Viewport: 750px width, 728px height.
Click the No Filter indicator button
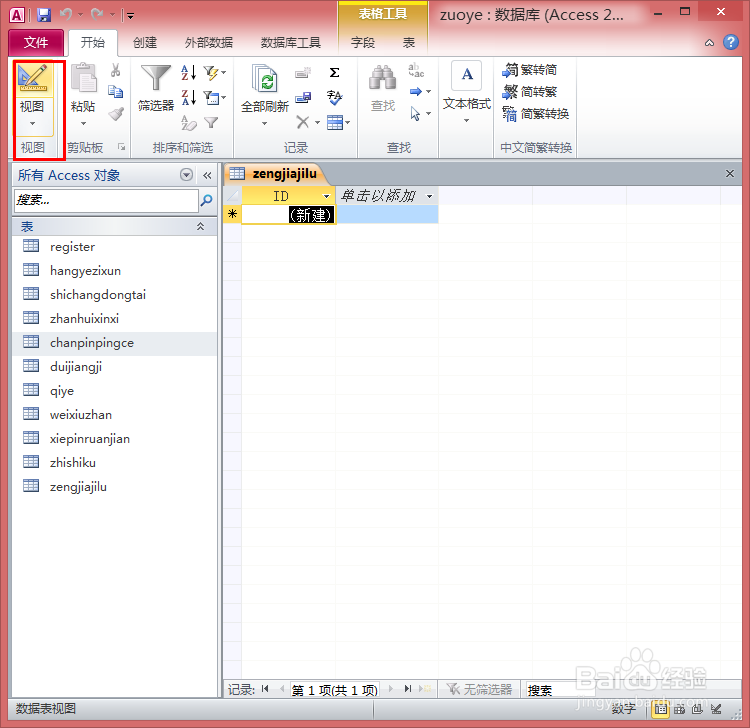(479, 689)
